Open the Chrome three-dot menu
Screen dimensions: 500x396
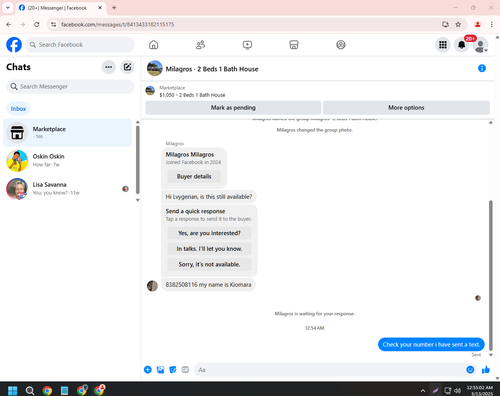(492, 24)
